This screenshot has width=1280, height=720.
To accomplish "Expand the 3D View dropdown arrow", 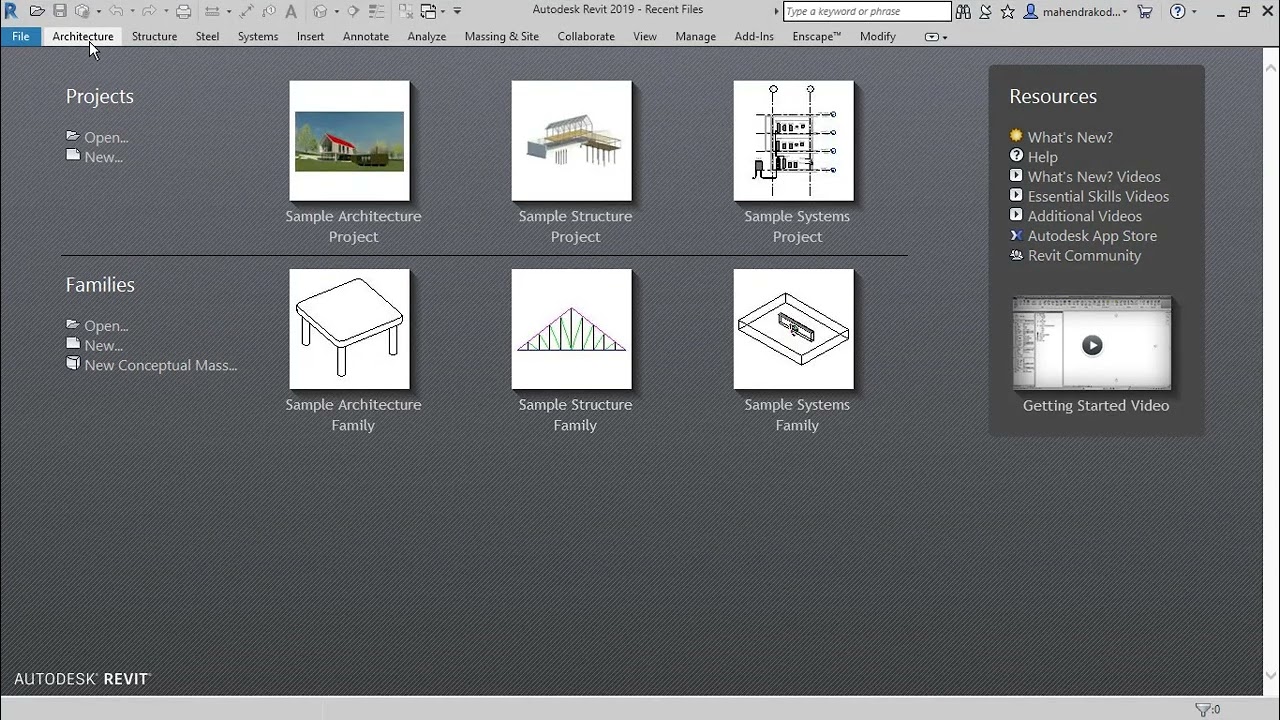I will [x=336, y=12].
